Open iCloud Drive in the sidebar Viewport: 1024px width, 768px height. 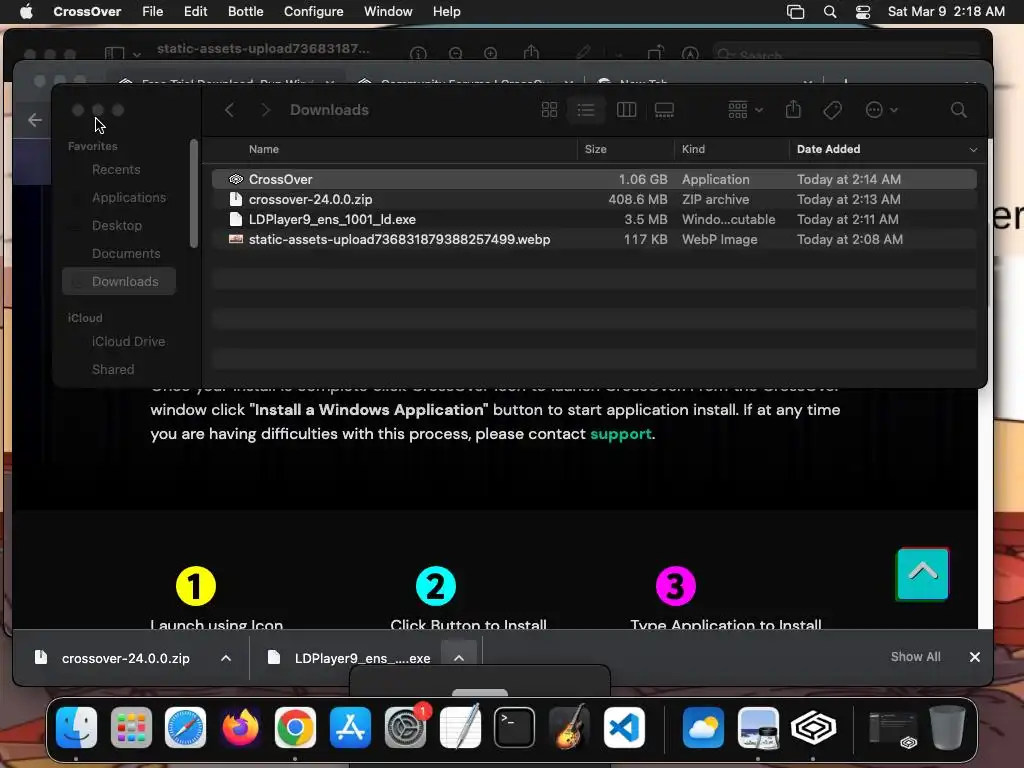click(128, 342)
